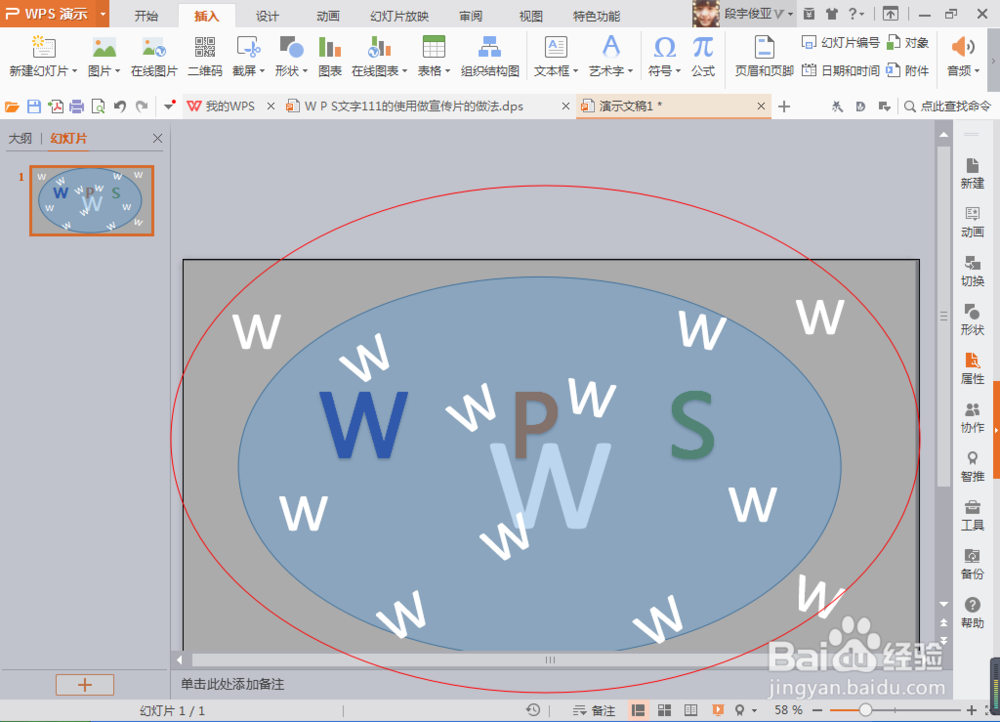Click the 图表 chart icon
The height and width of the screenshot is (722, 1000).
click(x=330, y=56)
